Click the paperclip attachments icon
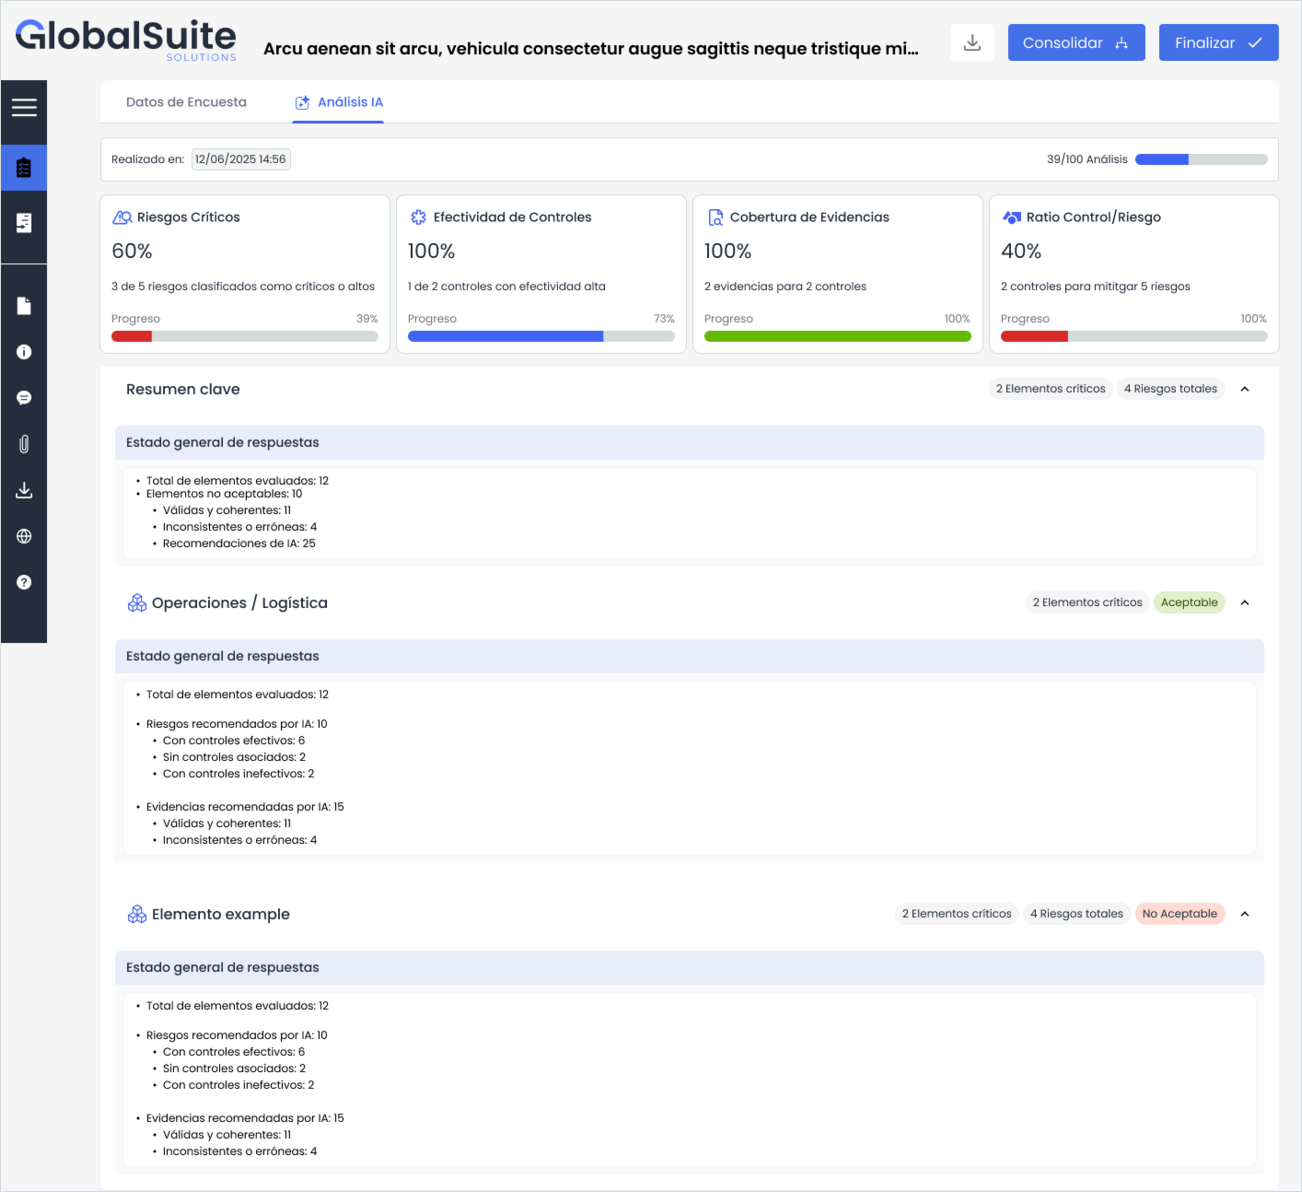Viewport: 1302px width, 1192px height. [x=24, y=444]
